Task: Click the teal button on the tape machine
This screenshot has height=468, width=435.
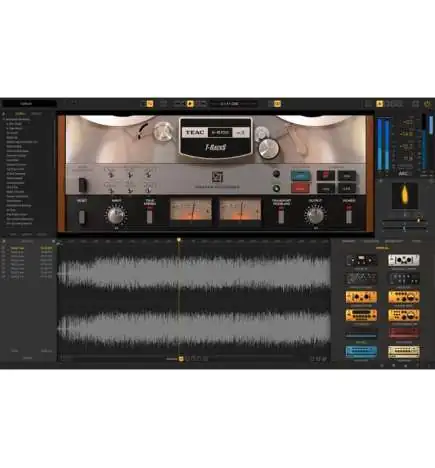Action: pos(300,176)
